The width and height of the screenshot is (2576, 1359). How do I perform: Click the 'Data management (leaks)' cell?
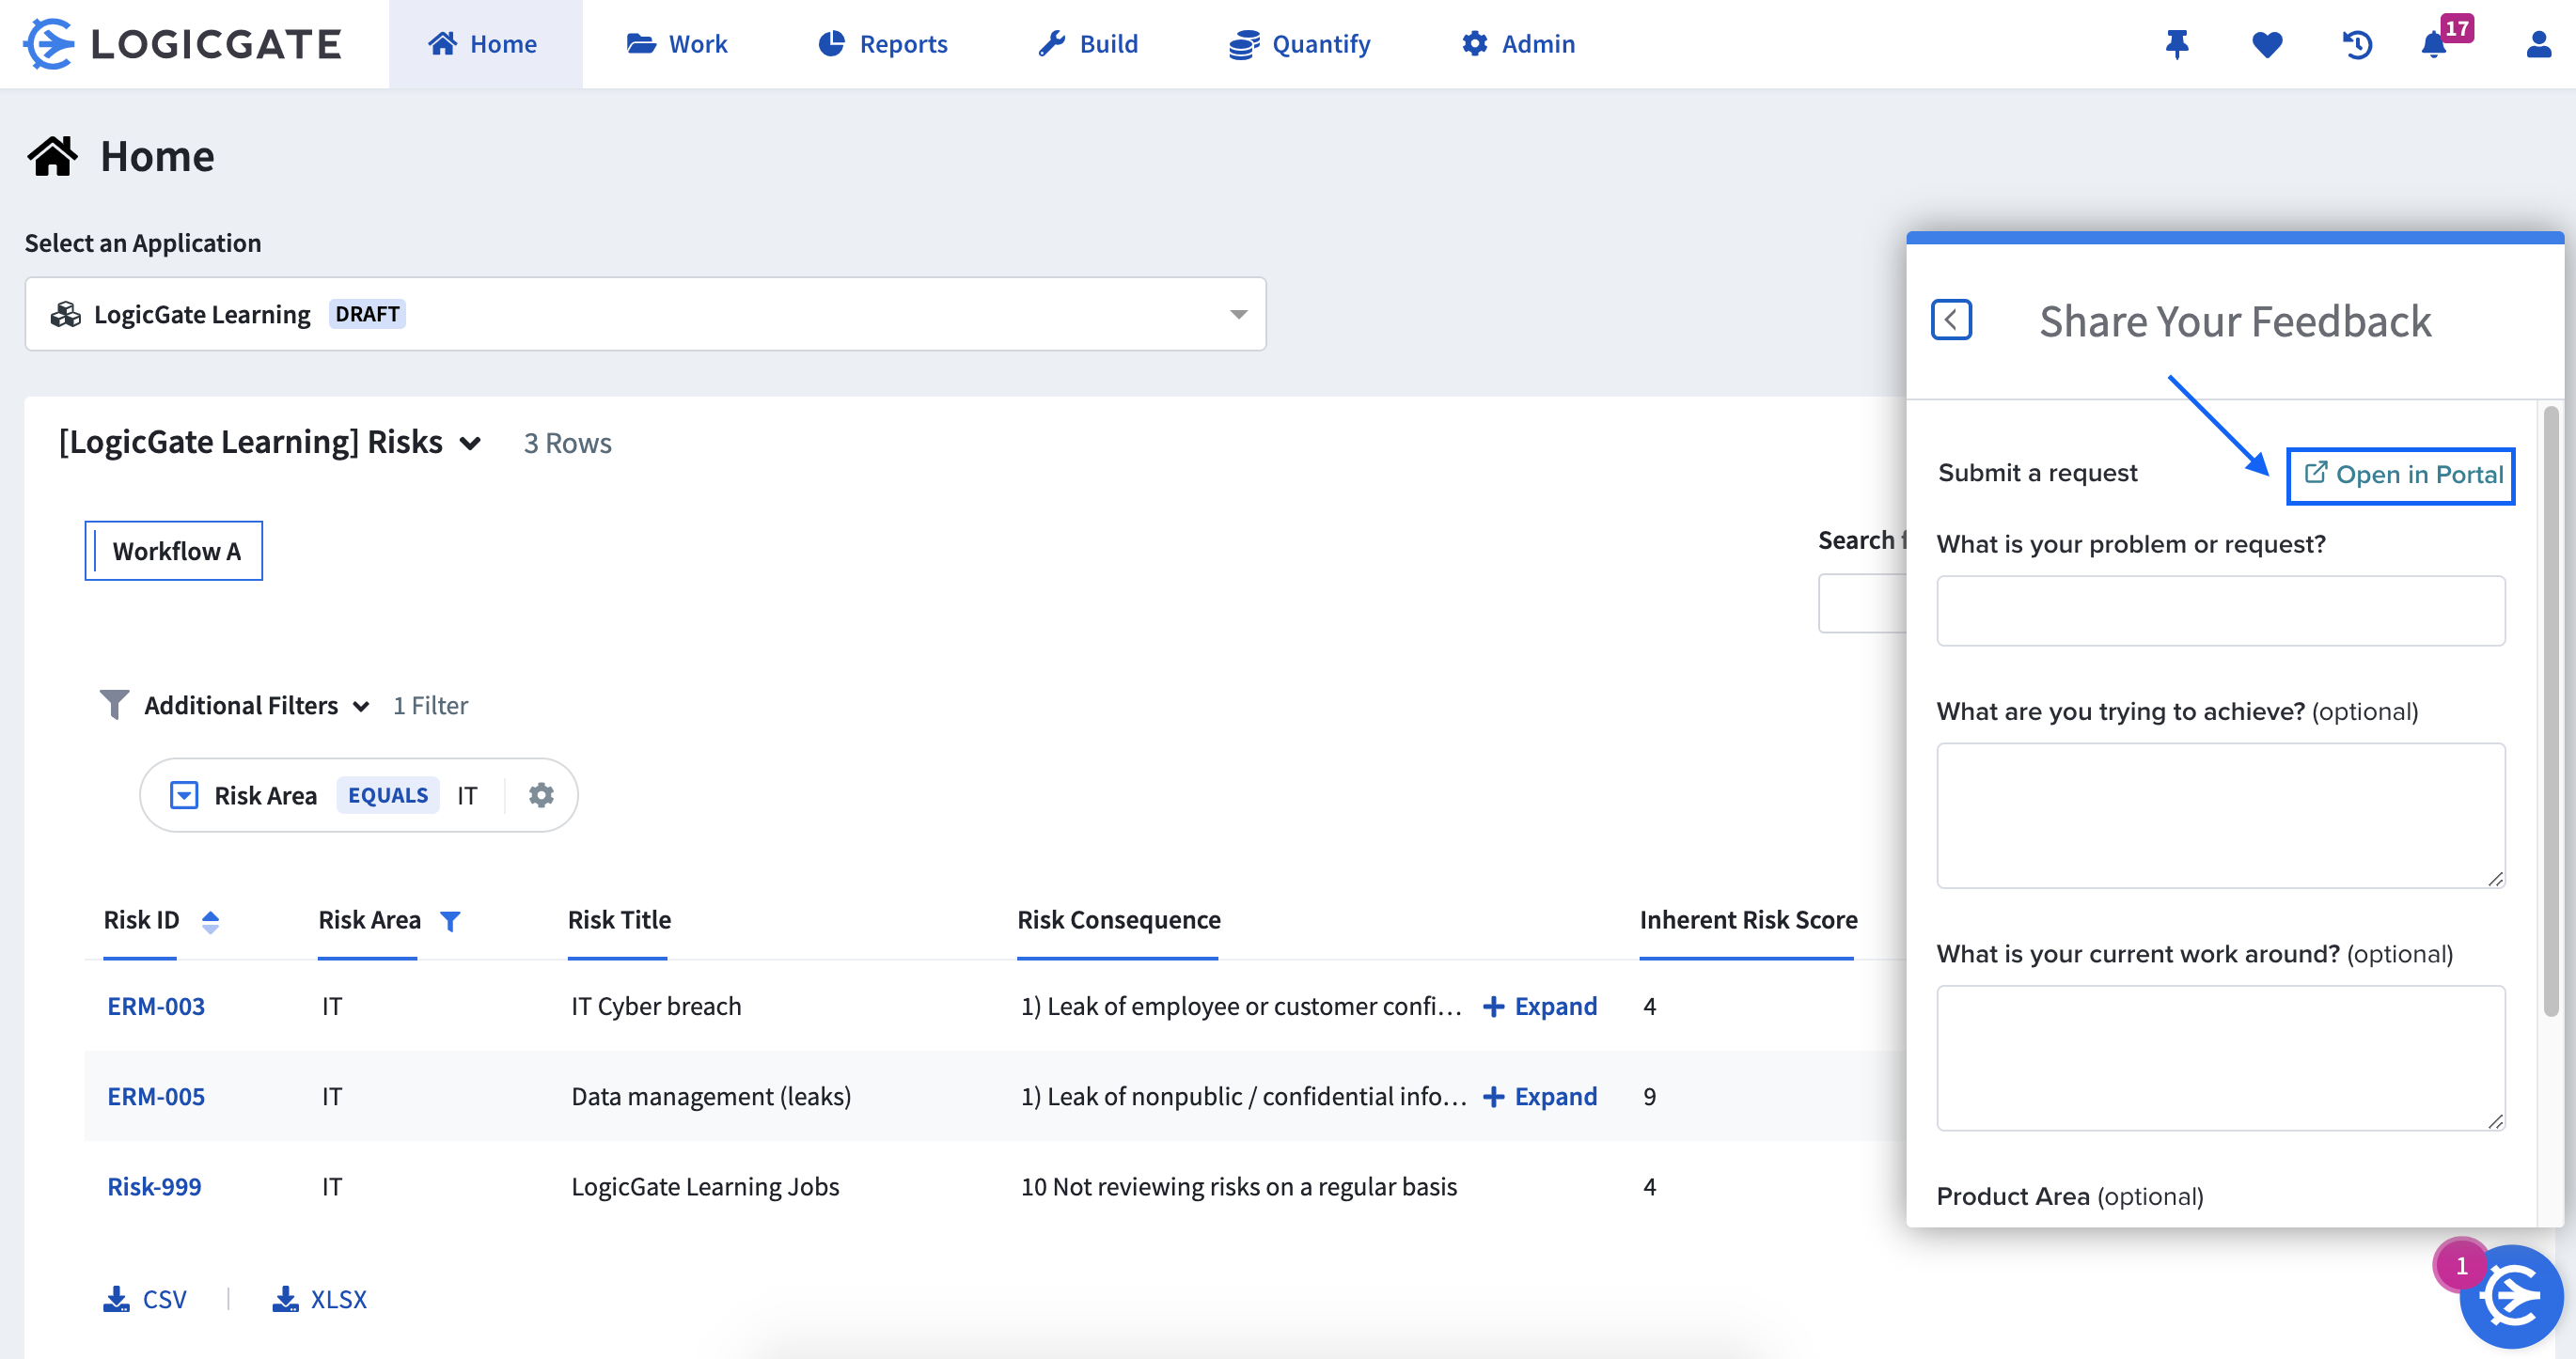(711, 1096)
